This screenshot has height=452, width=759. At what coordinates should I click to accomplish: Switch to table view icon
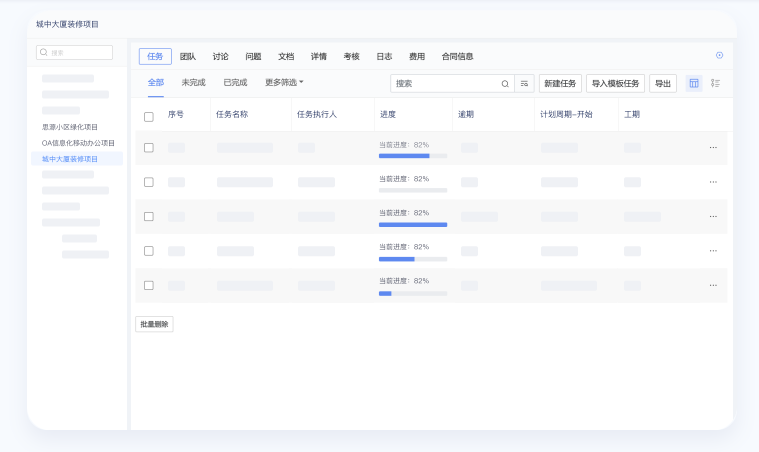tap(694, 83)
